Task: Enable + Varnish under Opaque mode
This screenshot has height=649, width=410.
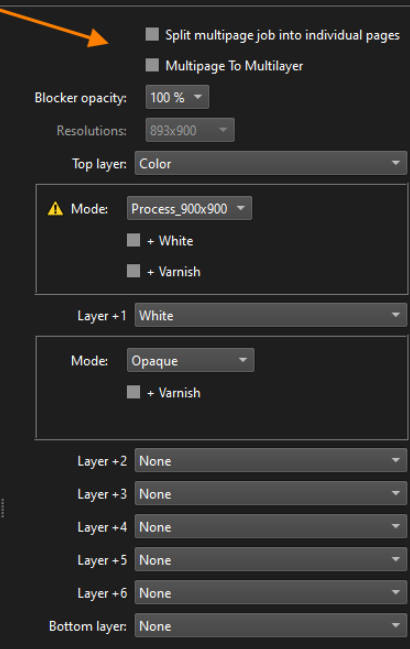Action: 133,392
